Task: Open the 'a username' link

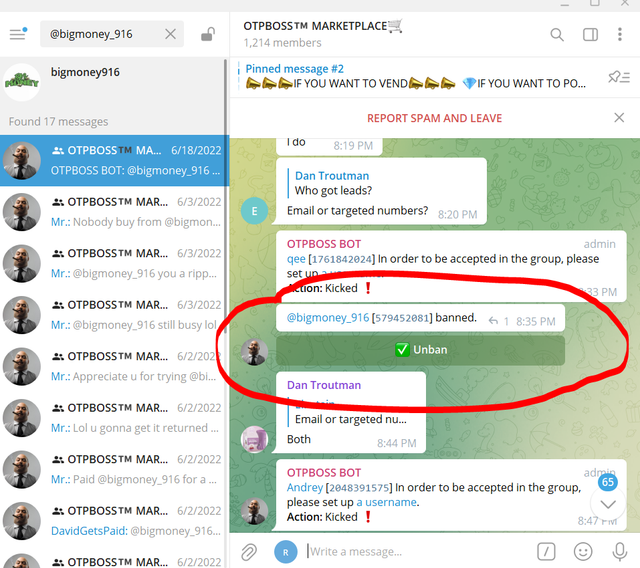Action: (x=387, y=502)
